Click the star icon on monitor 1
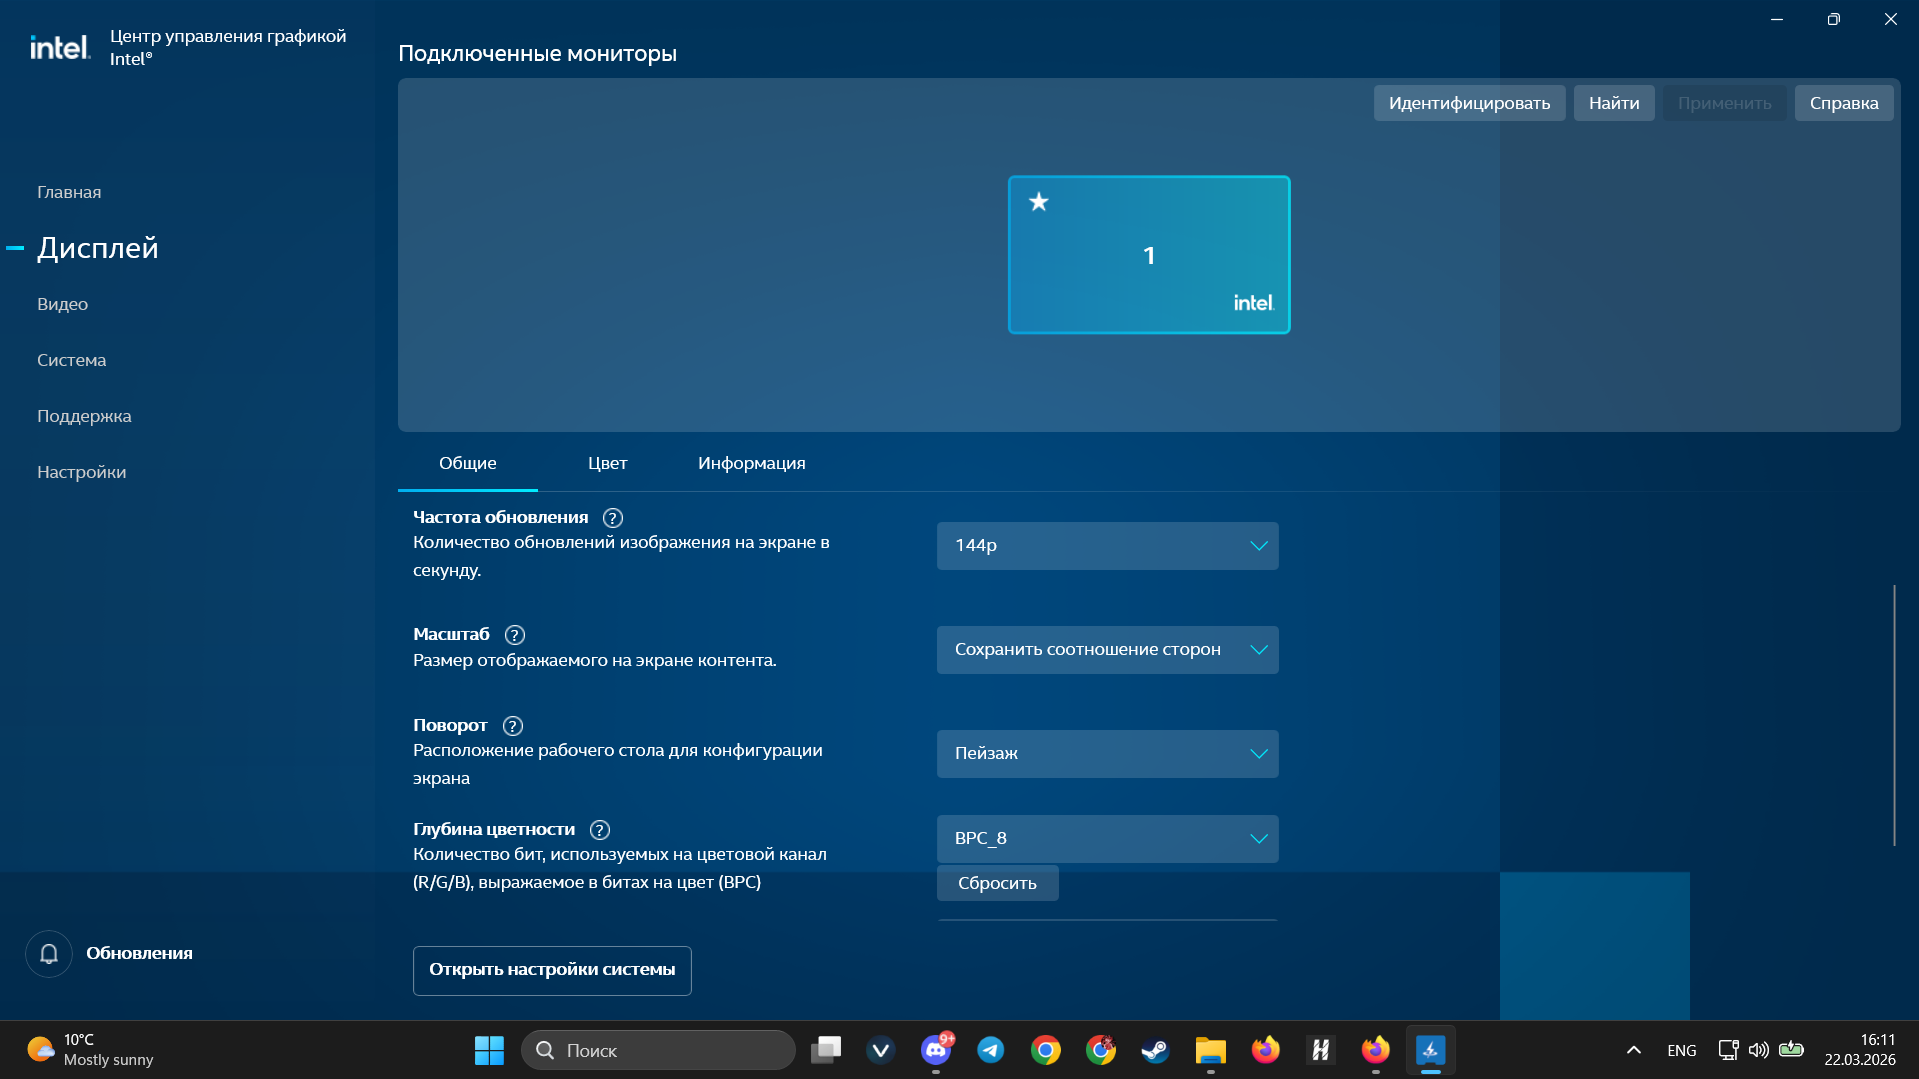Image resolution: width=1919 pixels, height=1079 pixels. [x=1039, y=202]
